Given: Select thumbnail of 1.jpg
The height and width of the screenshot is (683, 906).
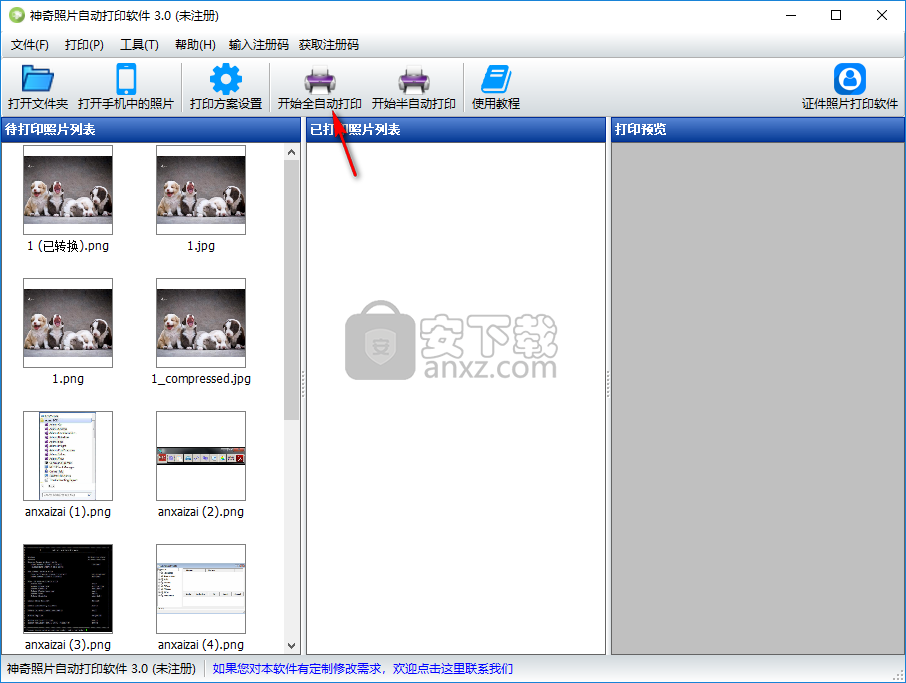Looking at the screenshot, I should [x=201, y=190].
